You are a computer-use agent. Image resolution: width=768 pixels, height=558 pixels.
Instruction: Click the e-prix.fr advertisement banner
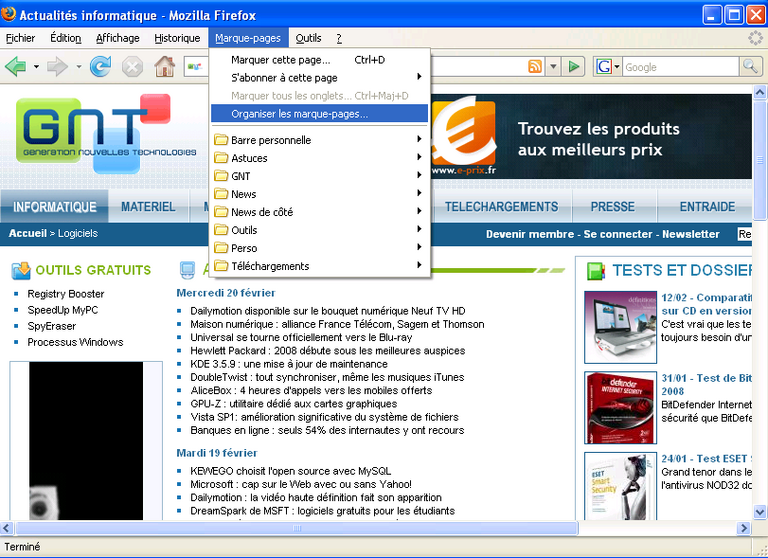(x=591, y=136)
